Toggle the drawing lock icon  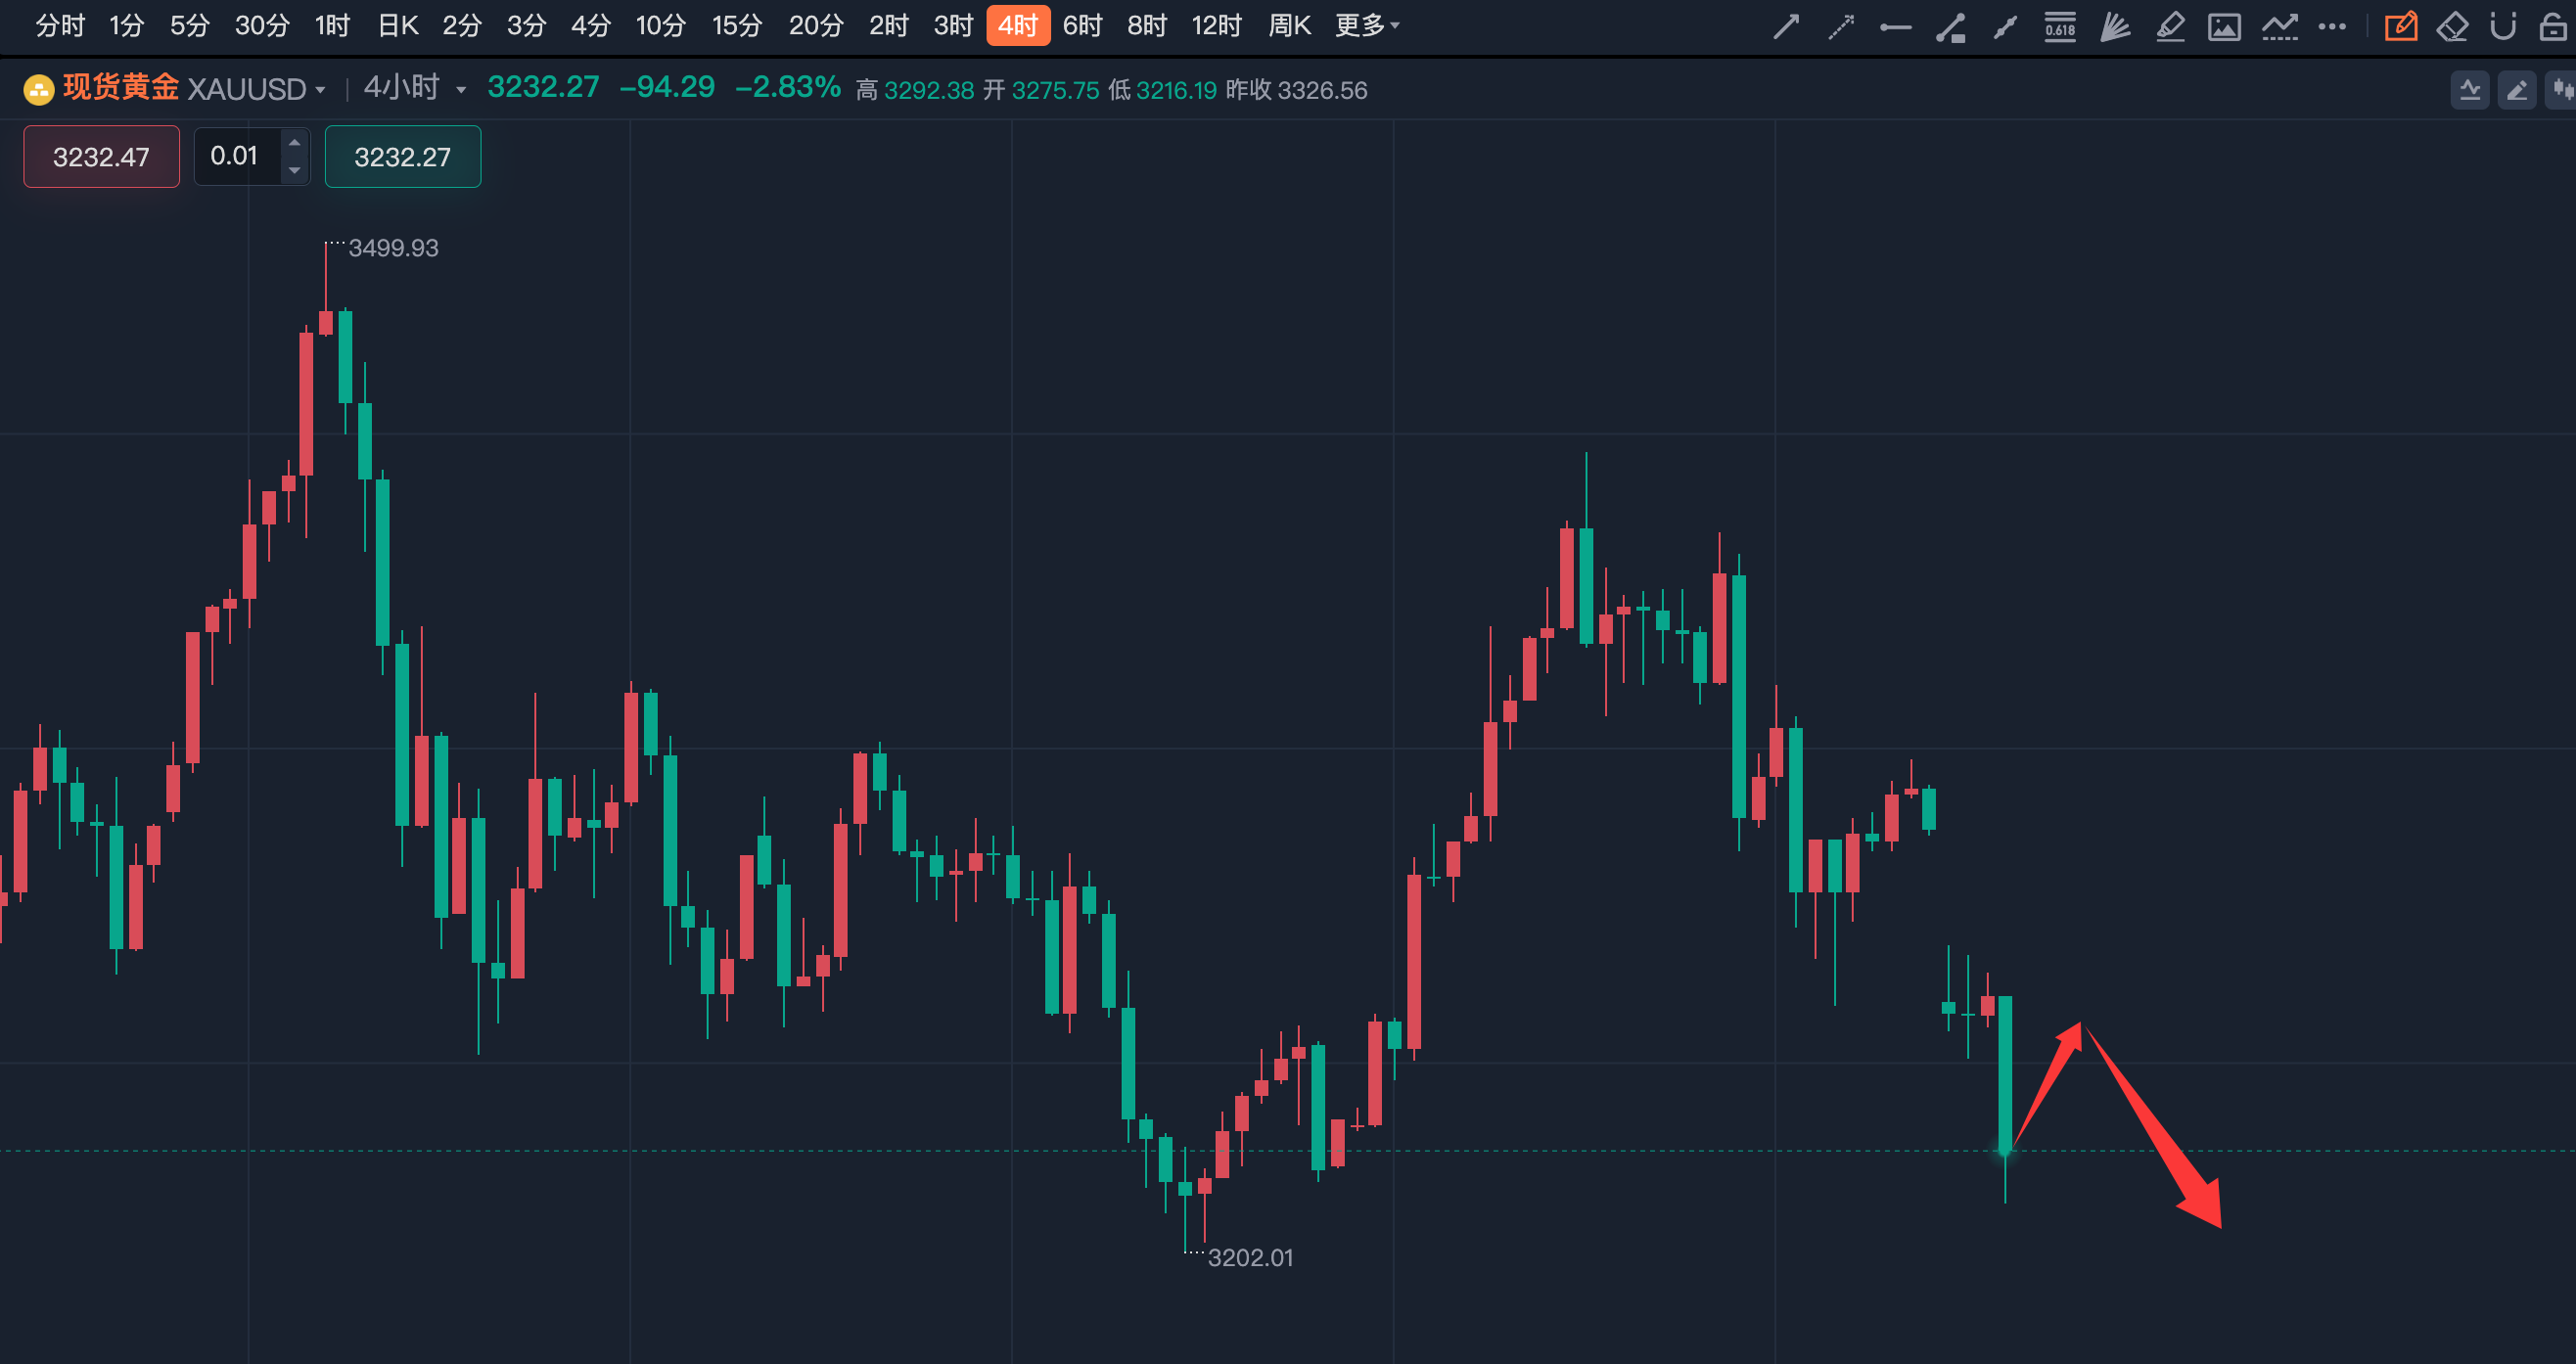click(2553, 27)
